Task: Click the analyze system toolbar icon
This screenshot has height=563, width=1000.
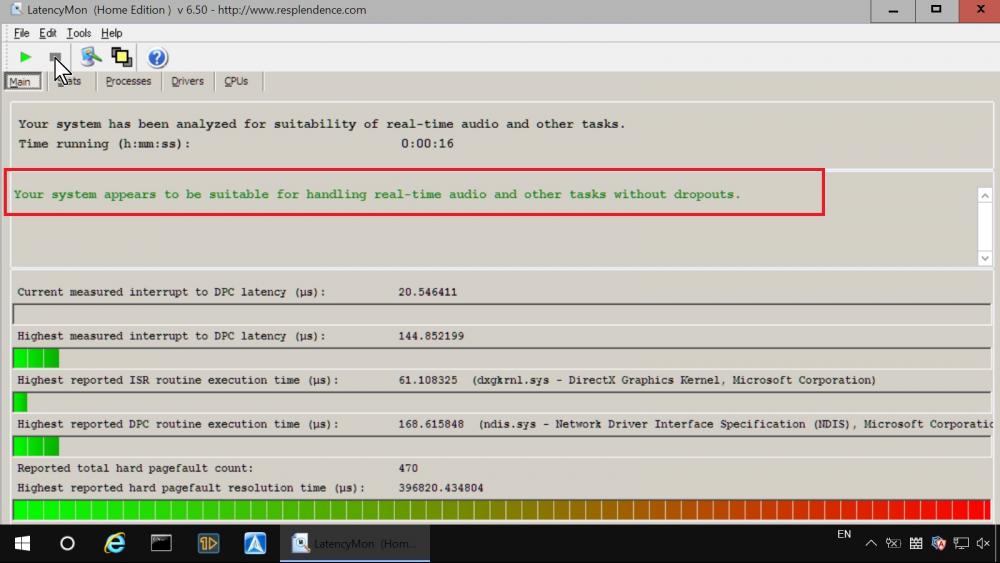Action: 91,57
